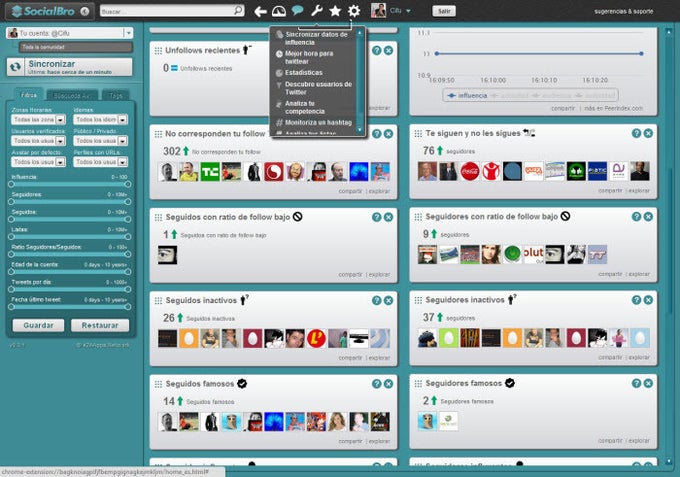Close Te siguen y no les sigues panel
The width and height of the screenshot is (680, 477).
648,133
